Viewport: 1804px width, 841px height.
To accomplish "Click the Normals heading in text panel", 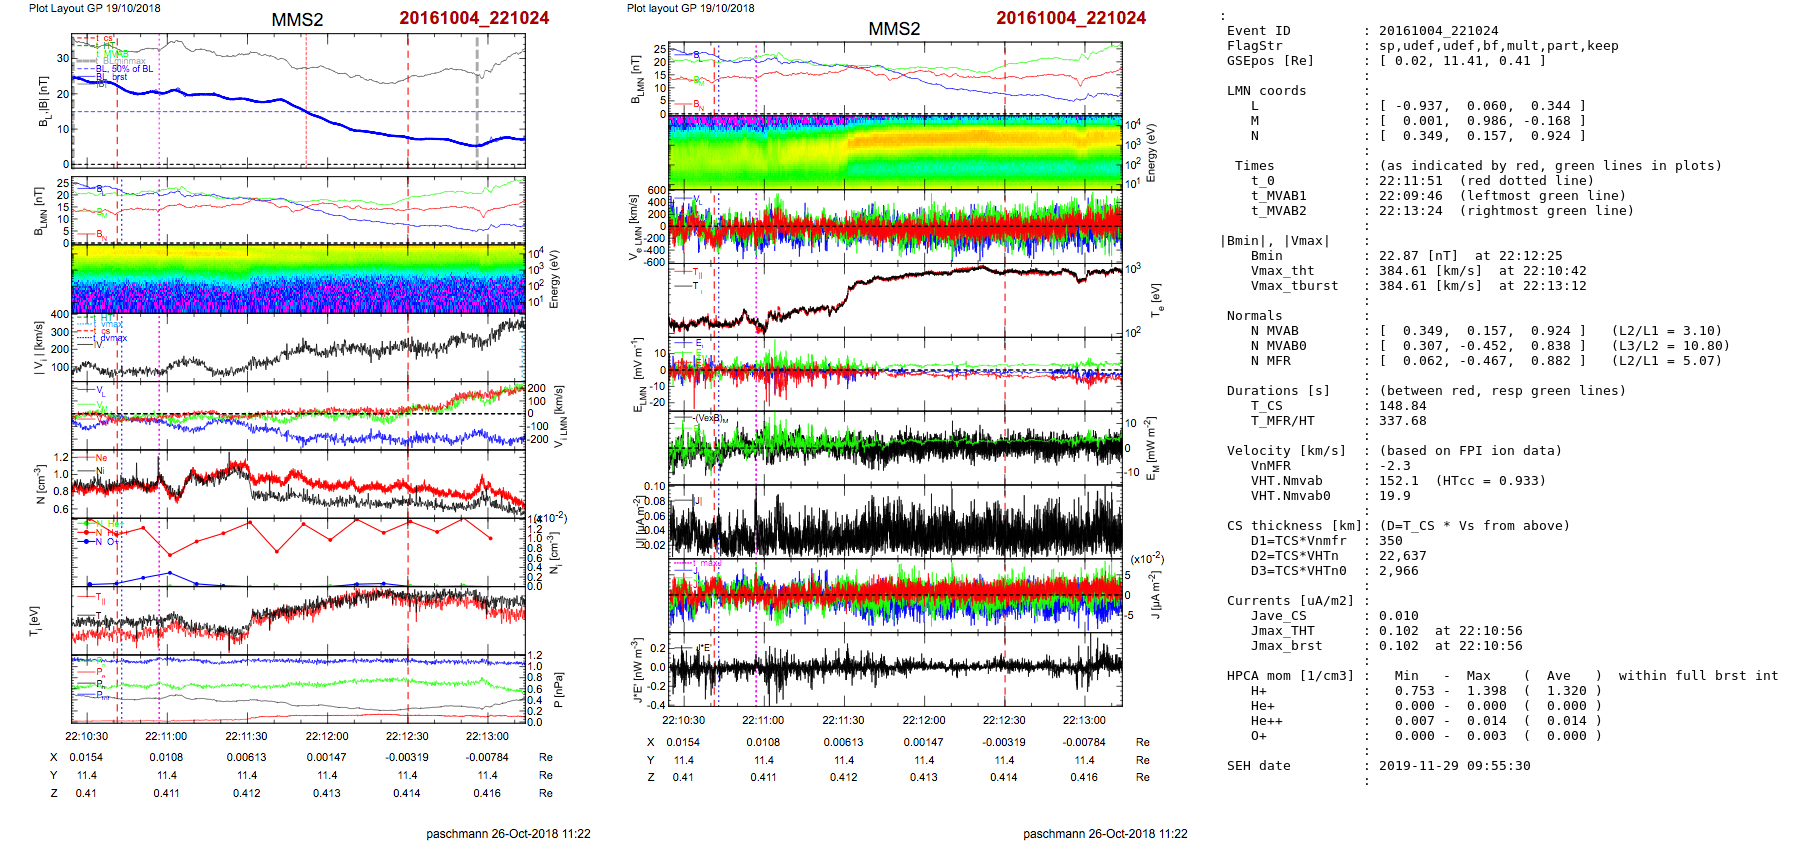I will 1254,316.
